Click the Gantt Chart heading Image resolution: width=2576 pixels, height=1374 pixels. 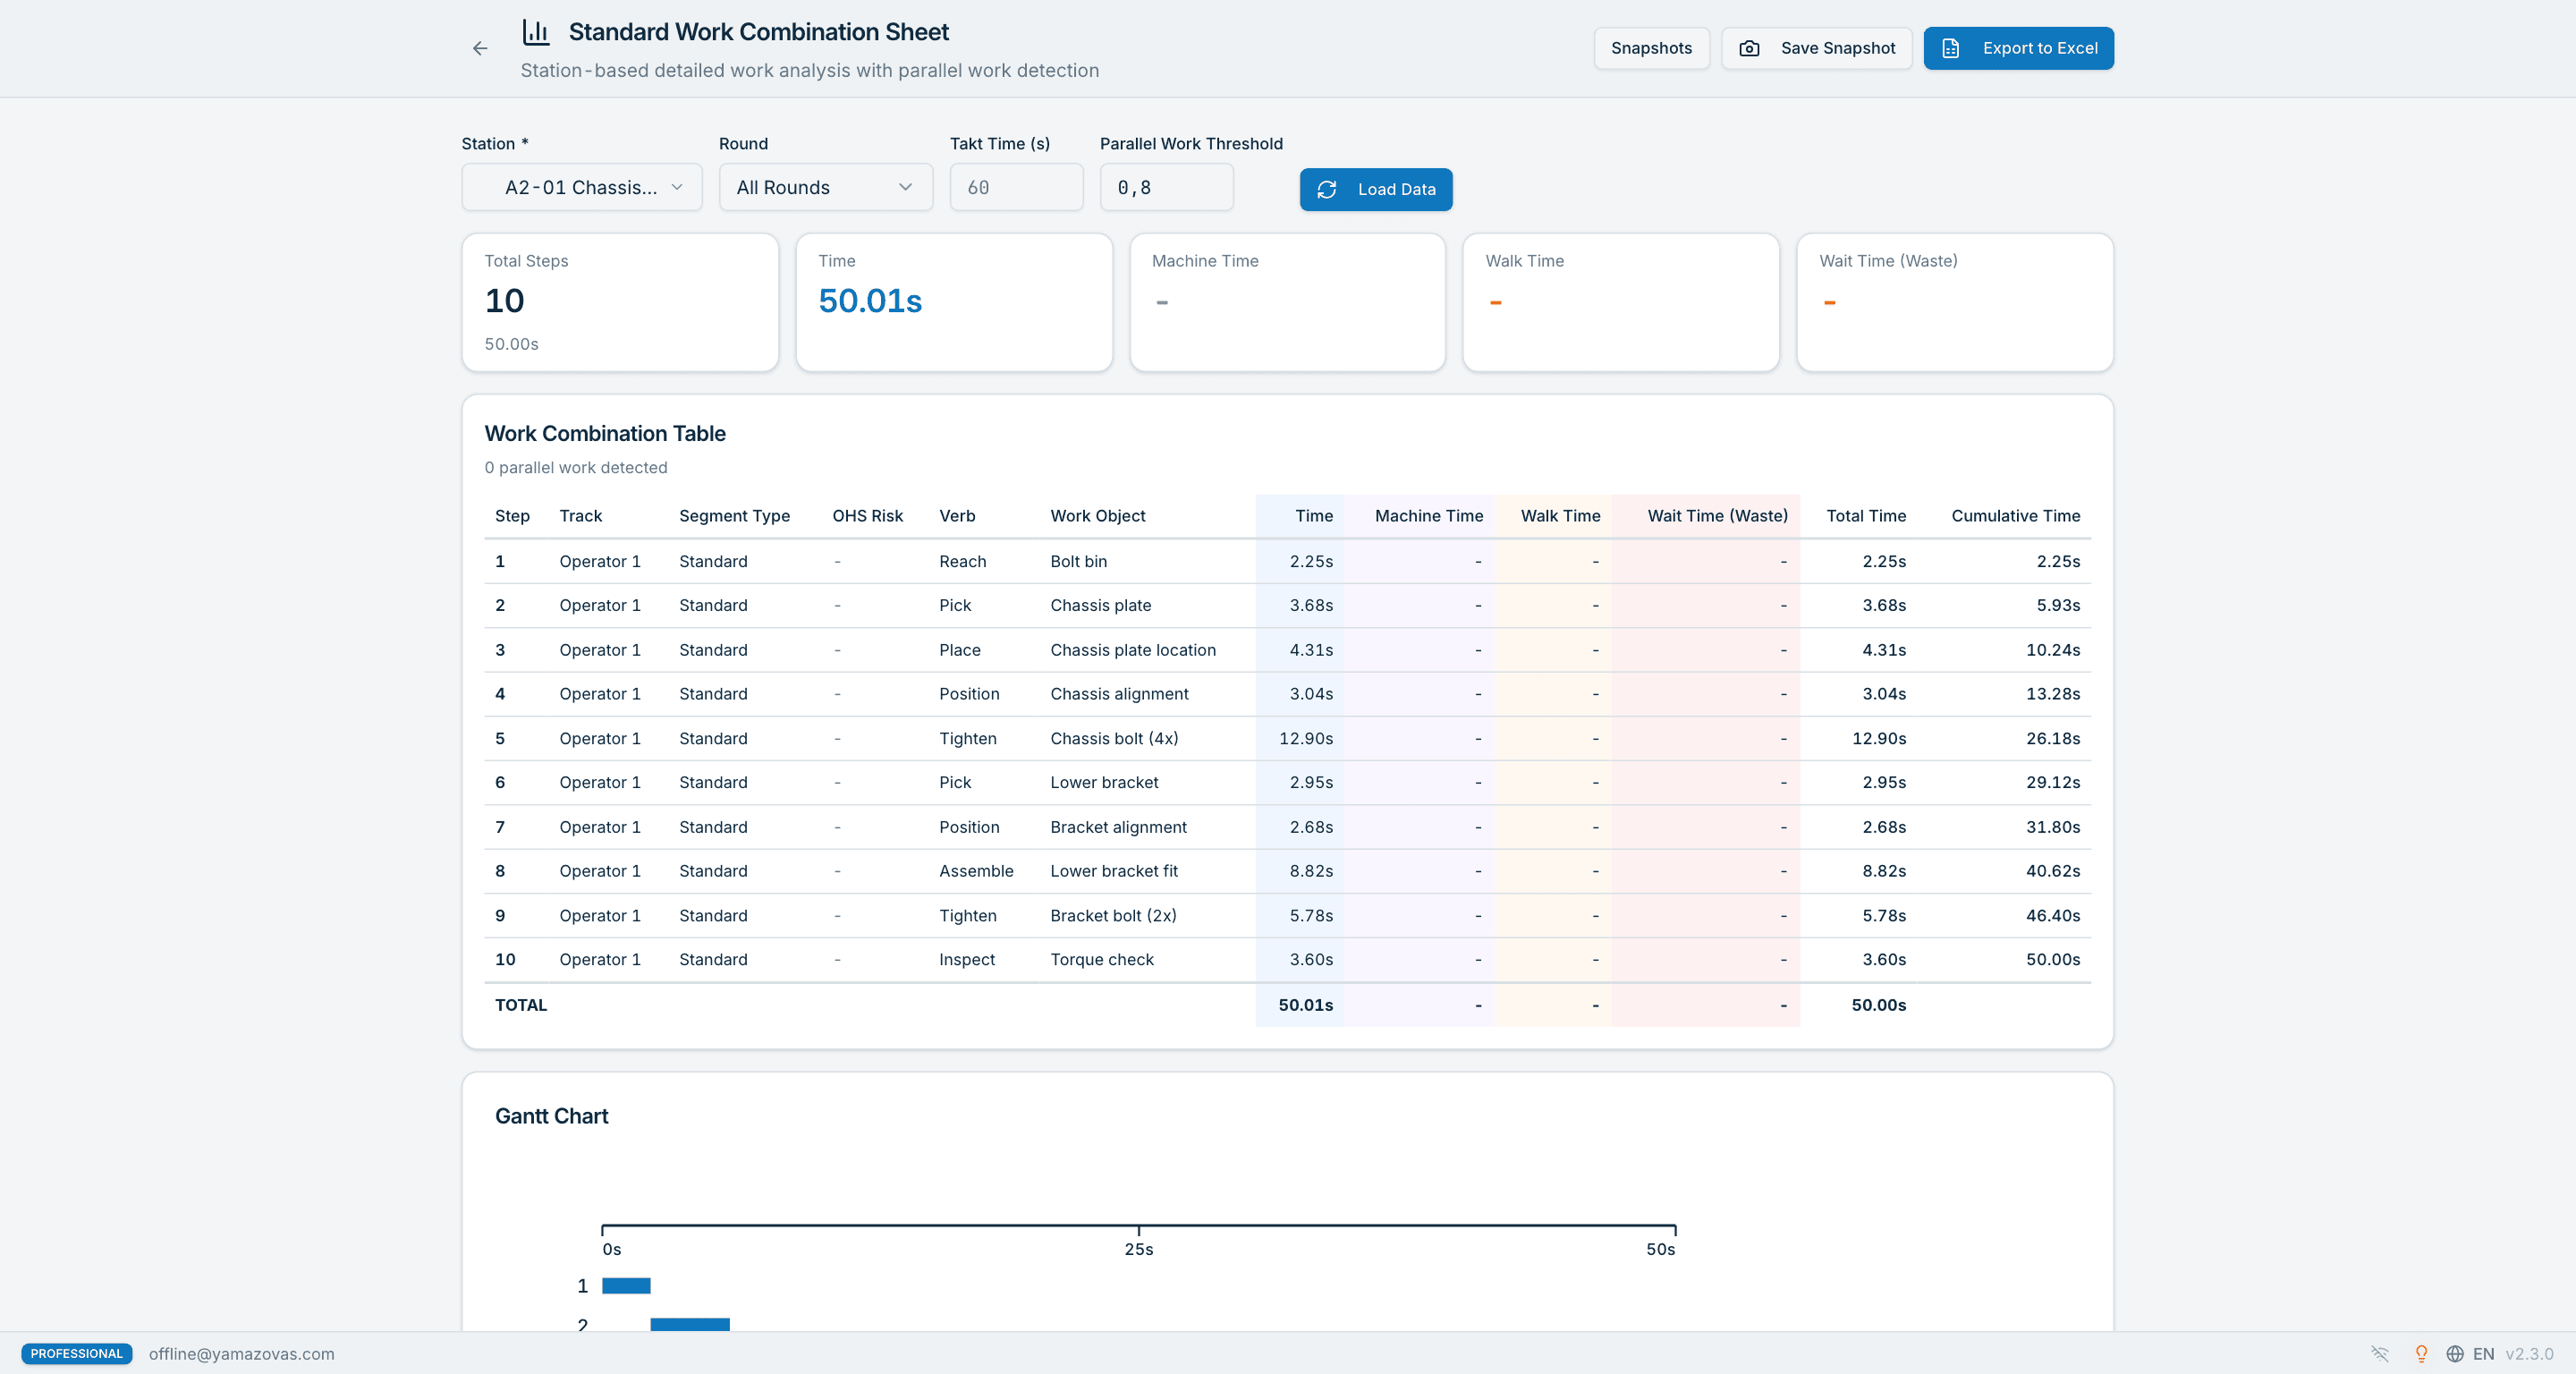[x=551, y=1116]
